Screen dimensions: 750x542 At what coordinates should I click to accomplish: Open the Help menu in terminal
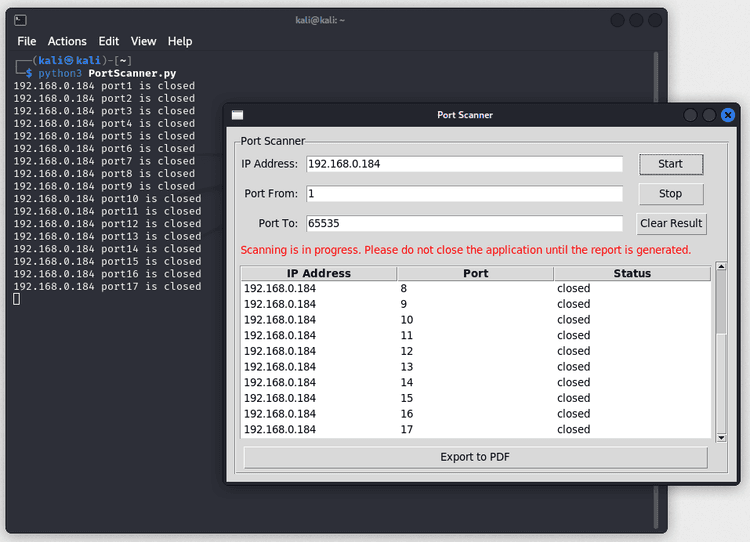180,41
